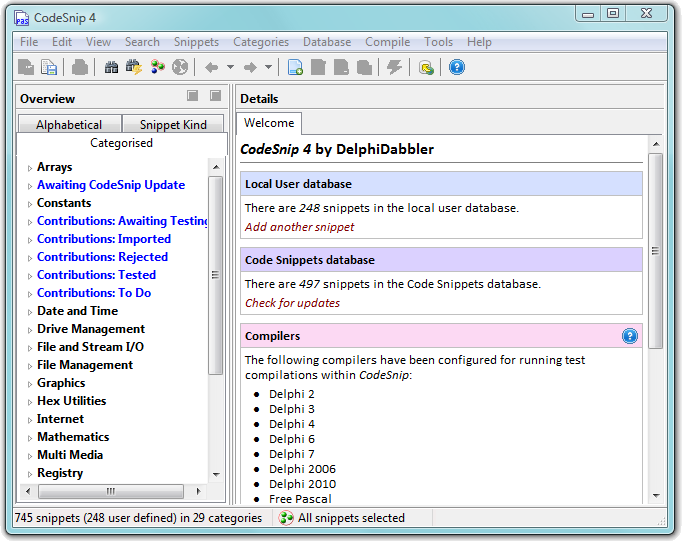Open the Snippets menu
The image size is (682, 541).
[196, 42]
